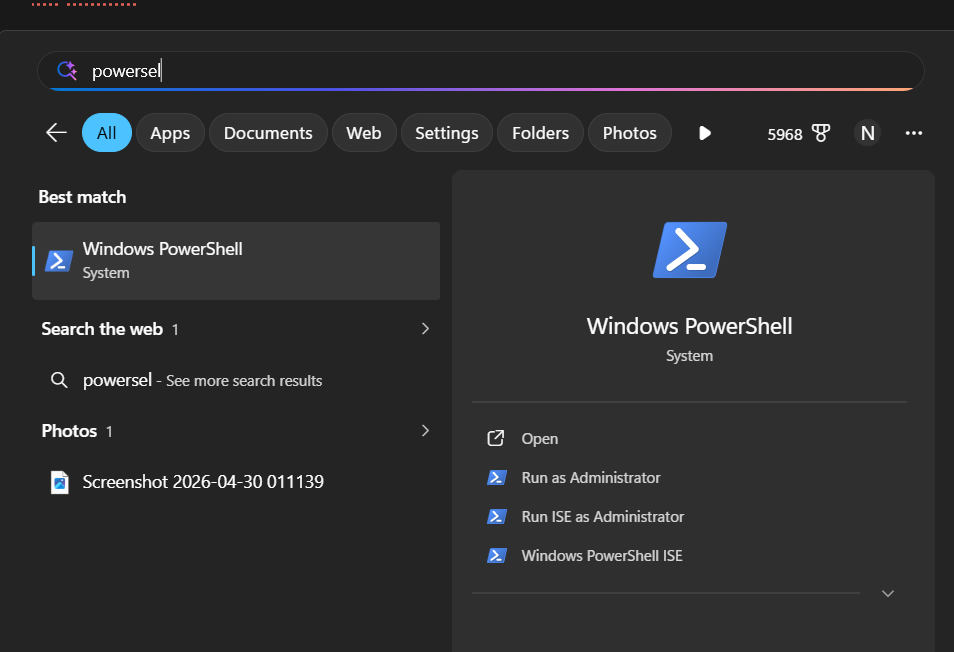Click the Open external link icon
The height and width of the screenshot is (652, 954).
click(496, 438)
